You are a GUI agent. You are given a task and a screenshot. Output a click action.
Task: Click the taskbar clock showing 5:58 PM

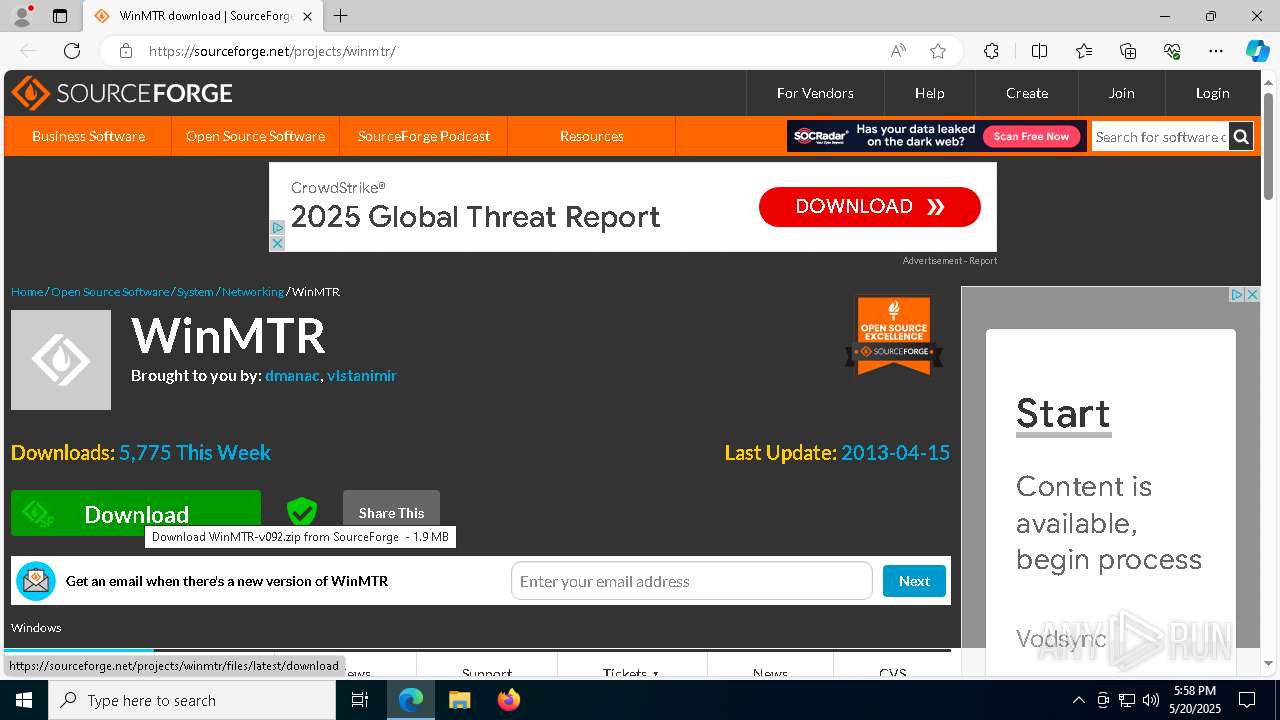coord(1195,700)
